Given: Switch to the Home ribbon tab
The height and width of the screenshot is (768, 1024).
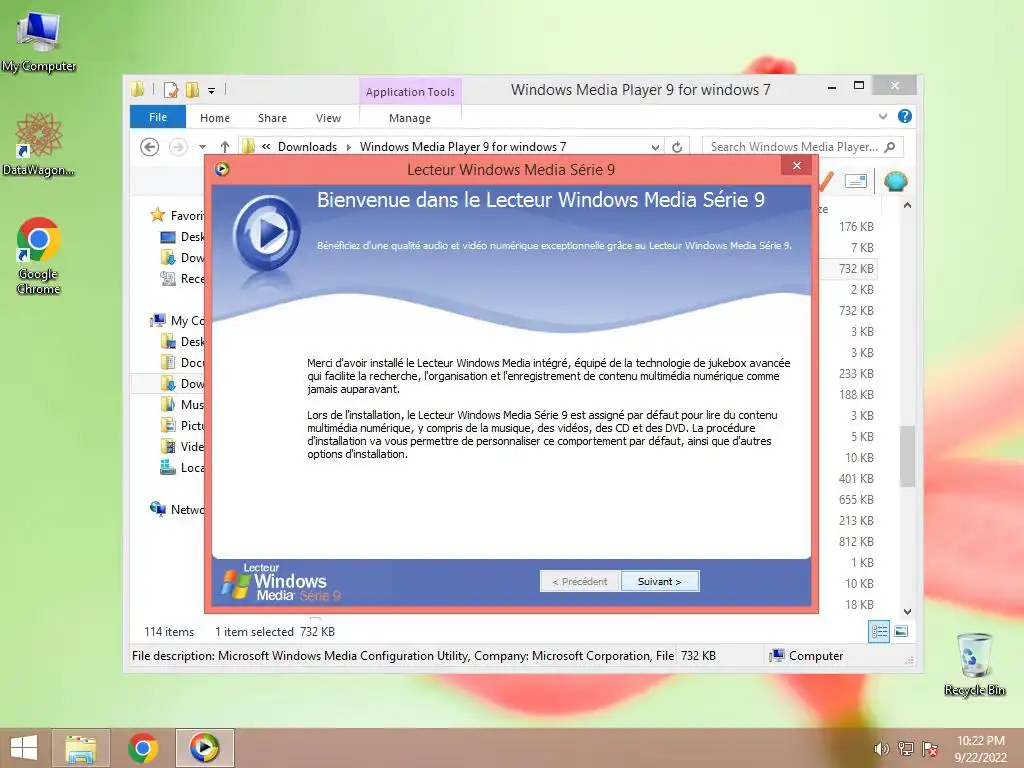Looking at the screenshot, I should (215, 118).
